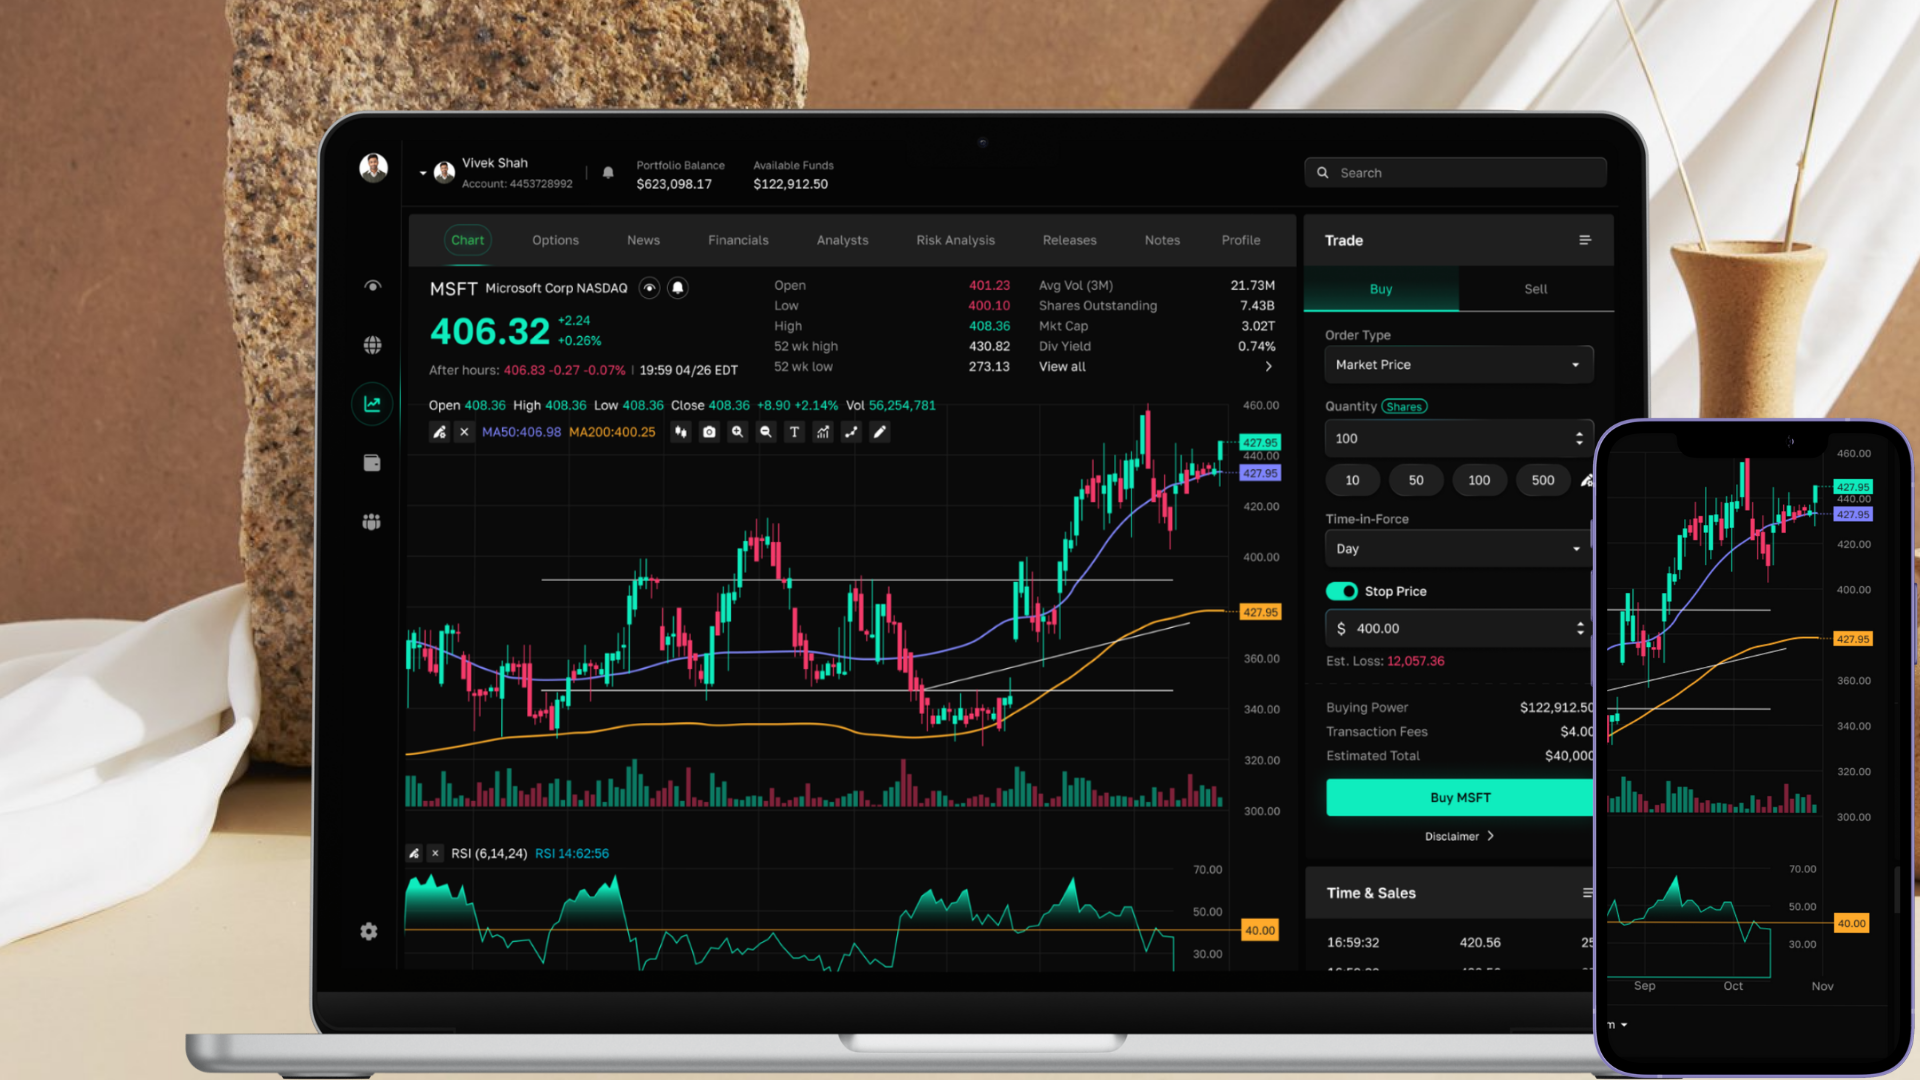Screen dimensions: 1920x1080
Task: Enable the Stop Price toggle
Action: pyautogui.click(x=1341, y=591)
